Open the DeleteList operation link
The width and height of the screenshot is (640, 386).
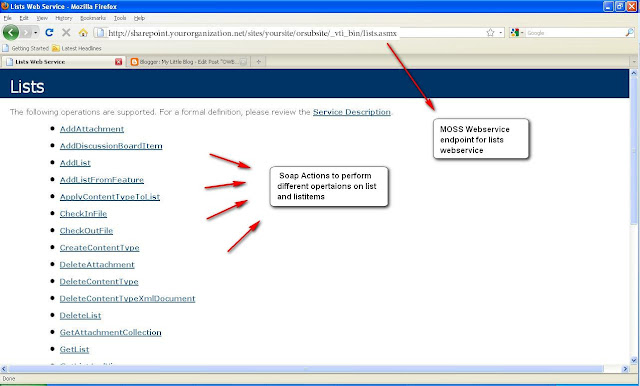[80, 315]
